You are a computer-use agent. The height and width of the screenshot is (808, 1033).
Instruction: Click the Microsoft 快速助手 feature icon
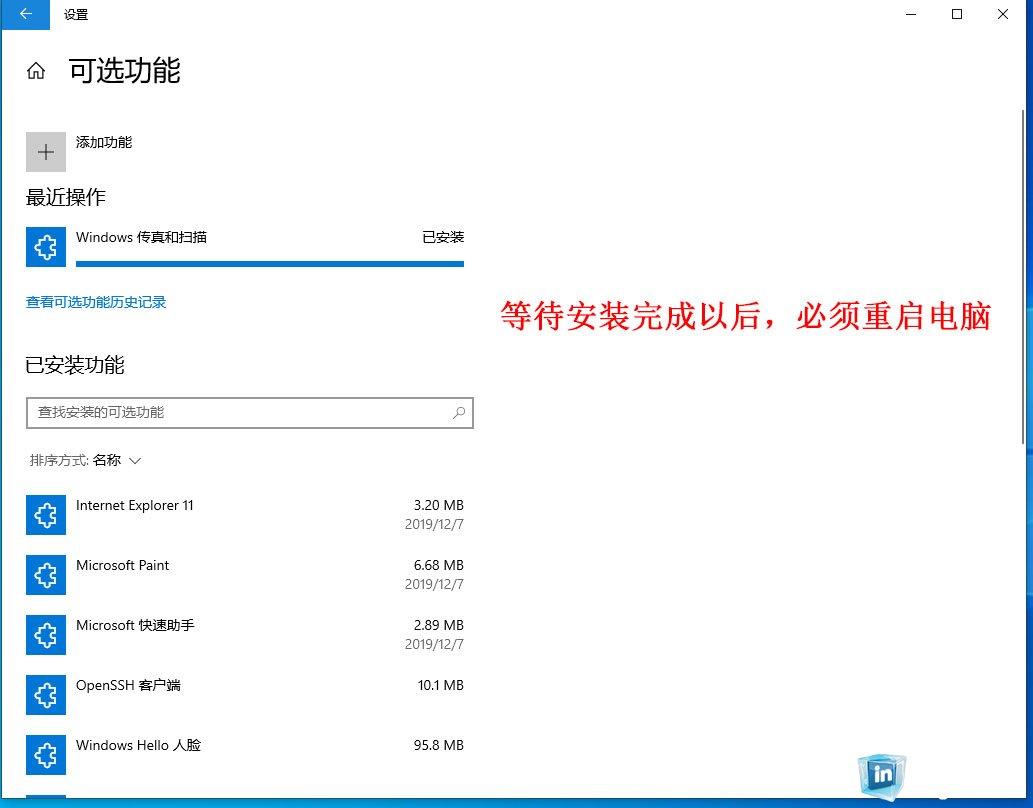[x=45, y=635]
